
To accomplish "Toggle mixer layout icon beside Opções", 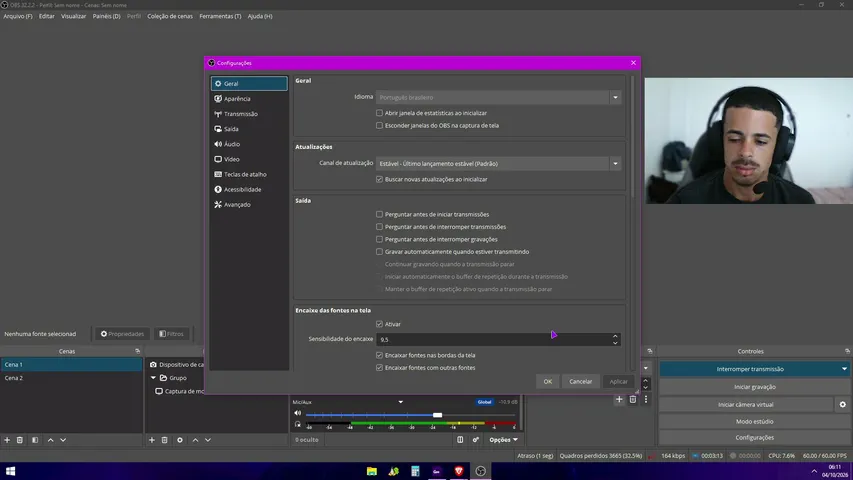I will click(x=460, y=440).
